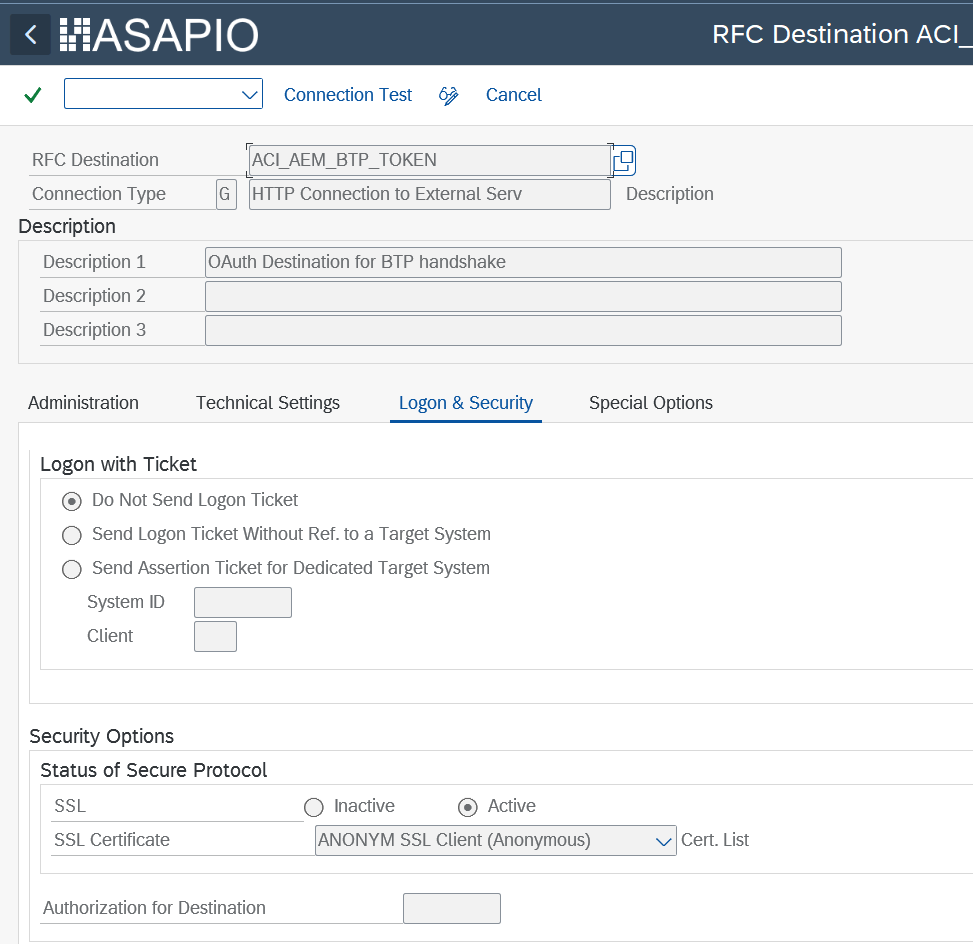Click the Connection Type G field
The image size is (973, 944).
pyautogui.click(x=226, y=194)
